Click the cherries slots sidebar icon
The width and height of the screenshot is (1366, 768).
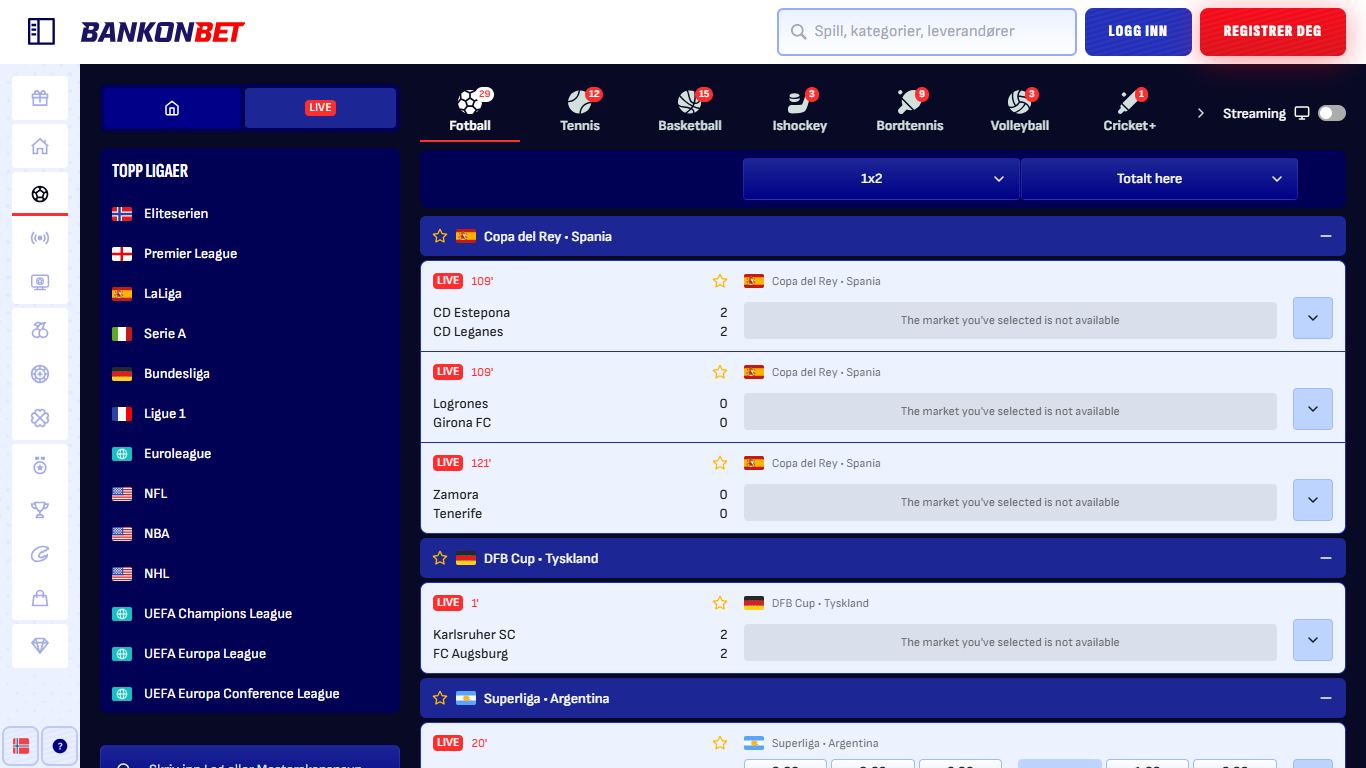pyautogui.click(x=40, y=330)
